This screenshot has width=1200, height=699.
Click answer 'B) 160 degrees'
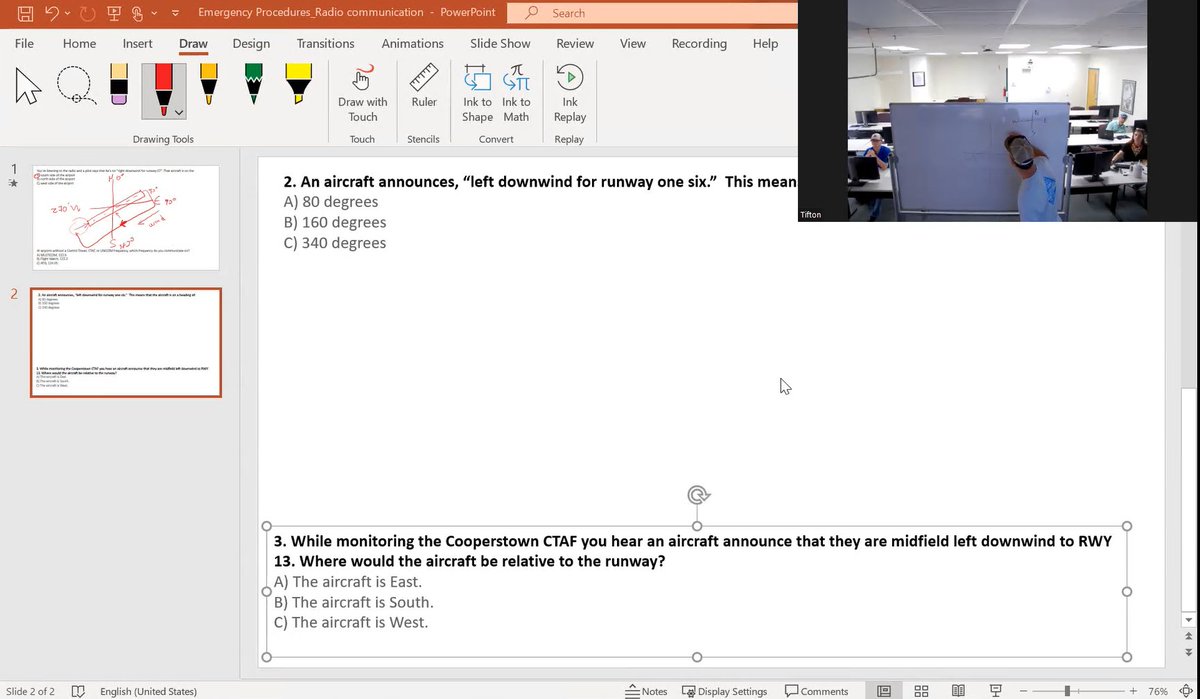tap(335, 222)
